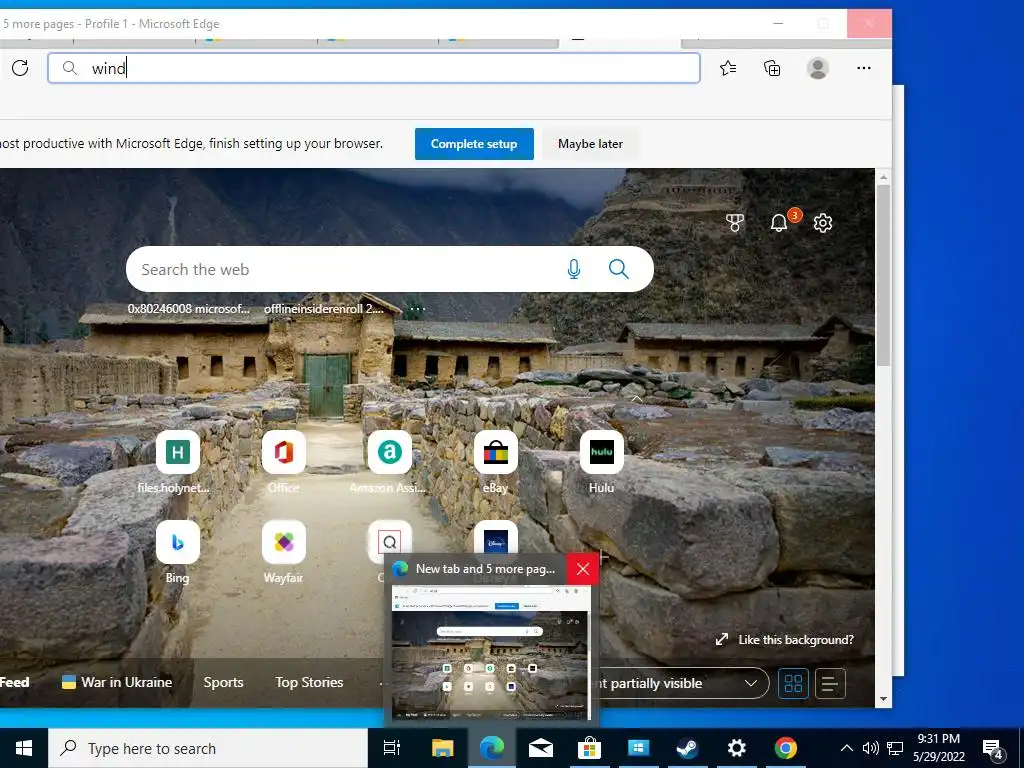
Task: Click the address bar containing wind
Action: tap(374, 68)
